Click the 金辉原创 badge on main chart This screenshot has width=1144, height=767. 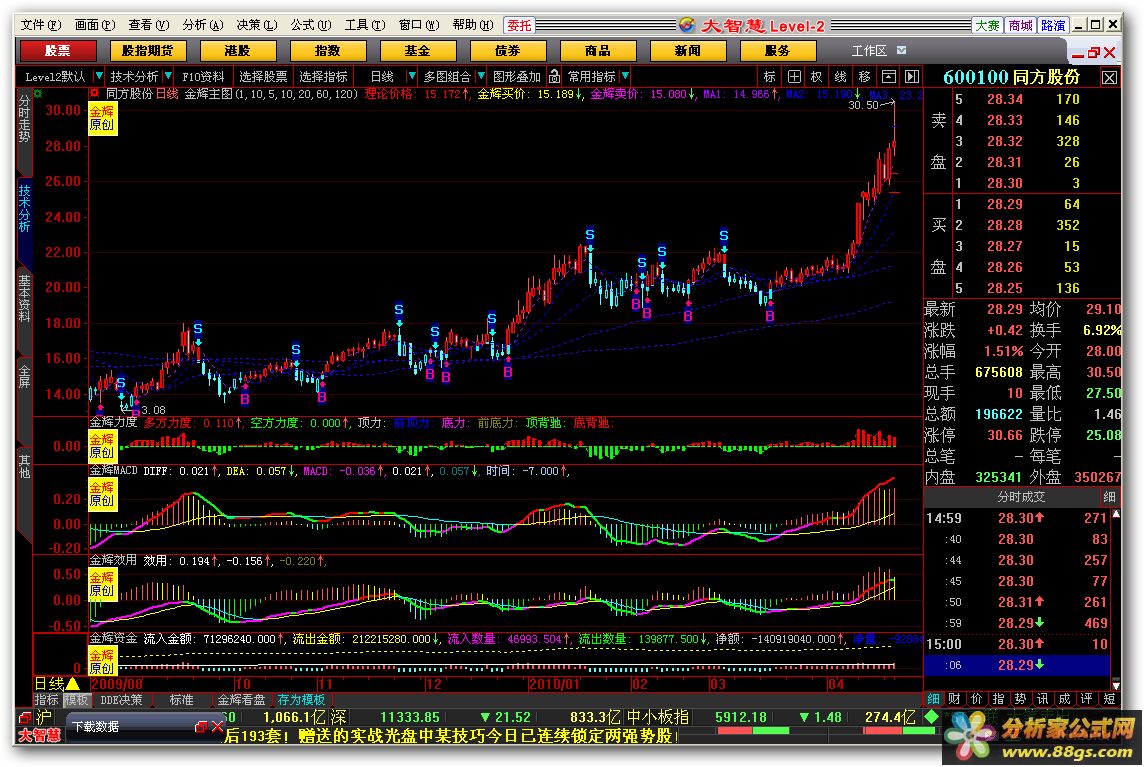(x=102, y=119)
